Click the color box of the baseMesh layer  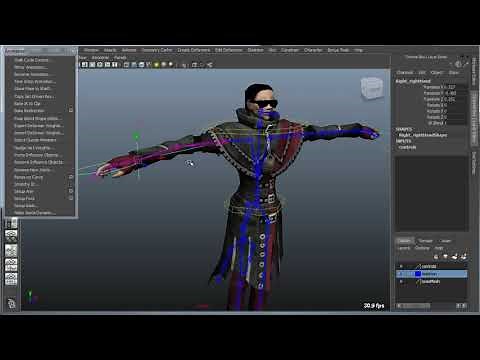pyautogui.click(x=418, y=282)
